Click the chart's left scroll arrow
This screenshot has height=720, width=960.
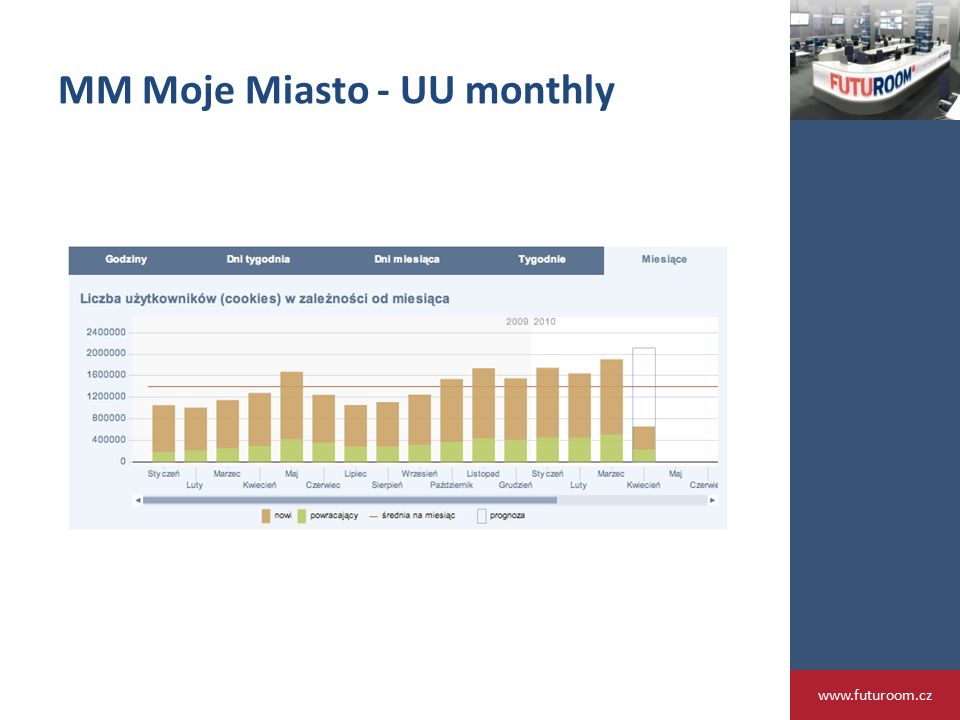[x=138, y=500]
